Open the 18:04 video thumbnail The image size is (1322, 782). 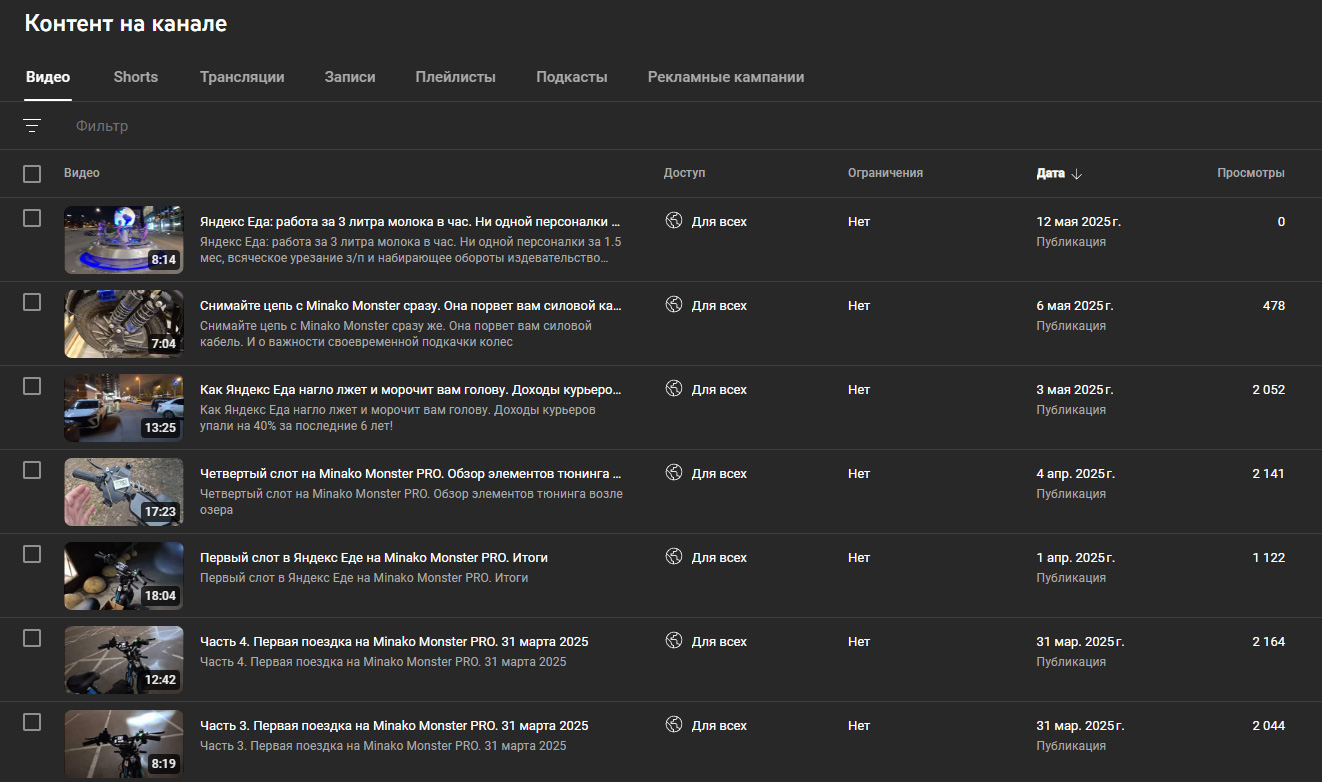124,576
